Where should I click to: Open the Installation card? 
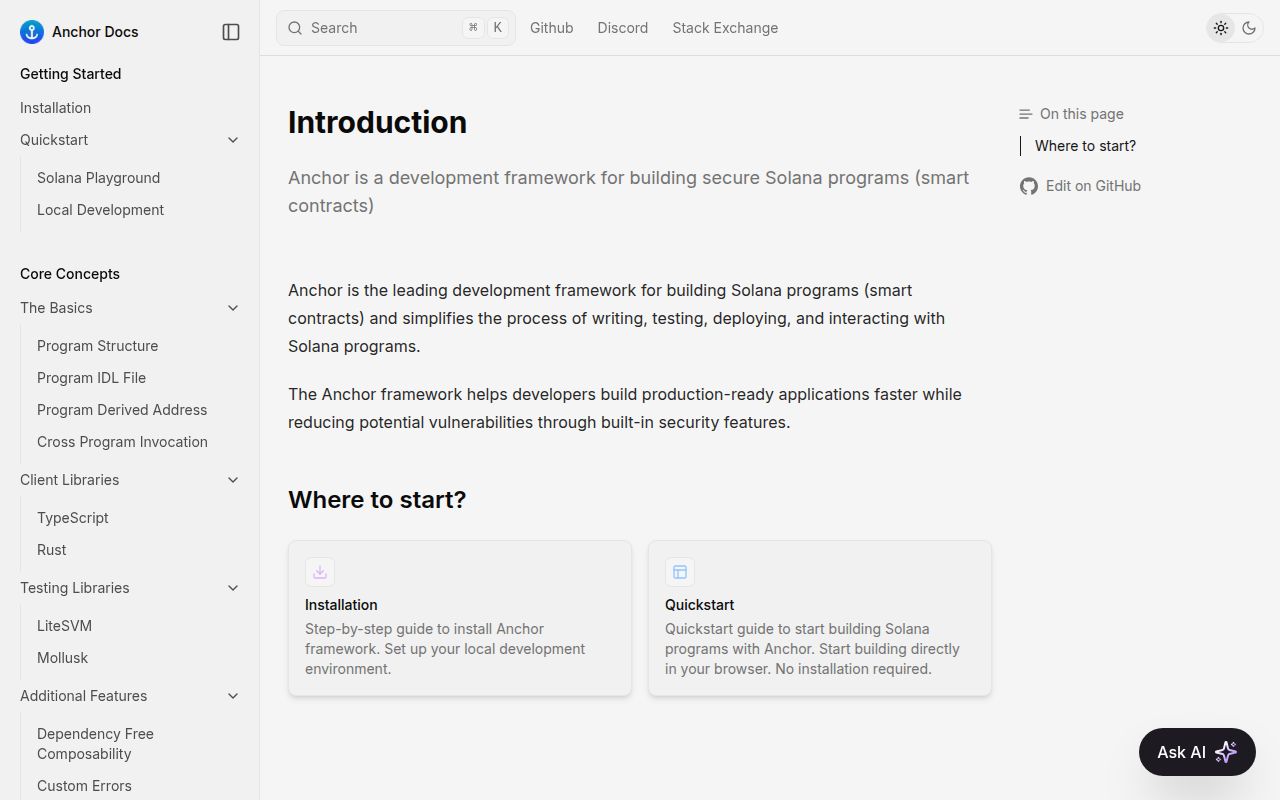[x=460, y=618]
